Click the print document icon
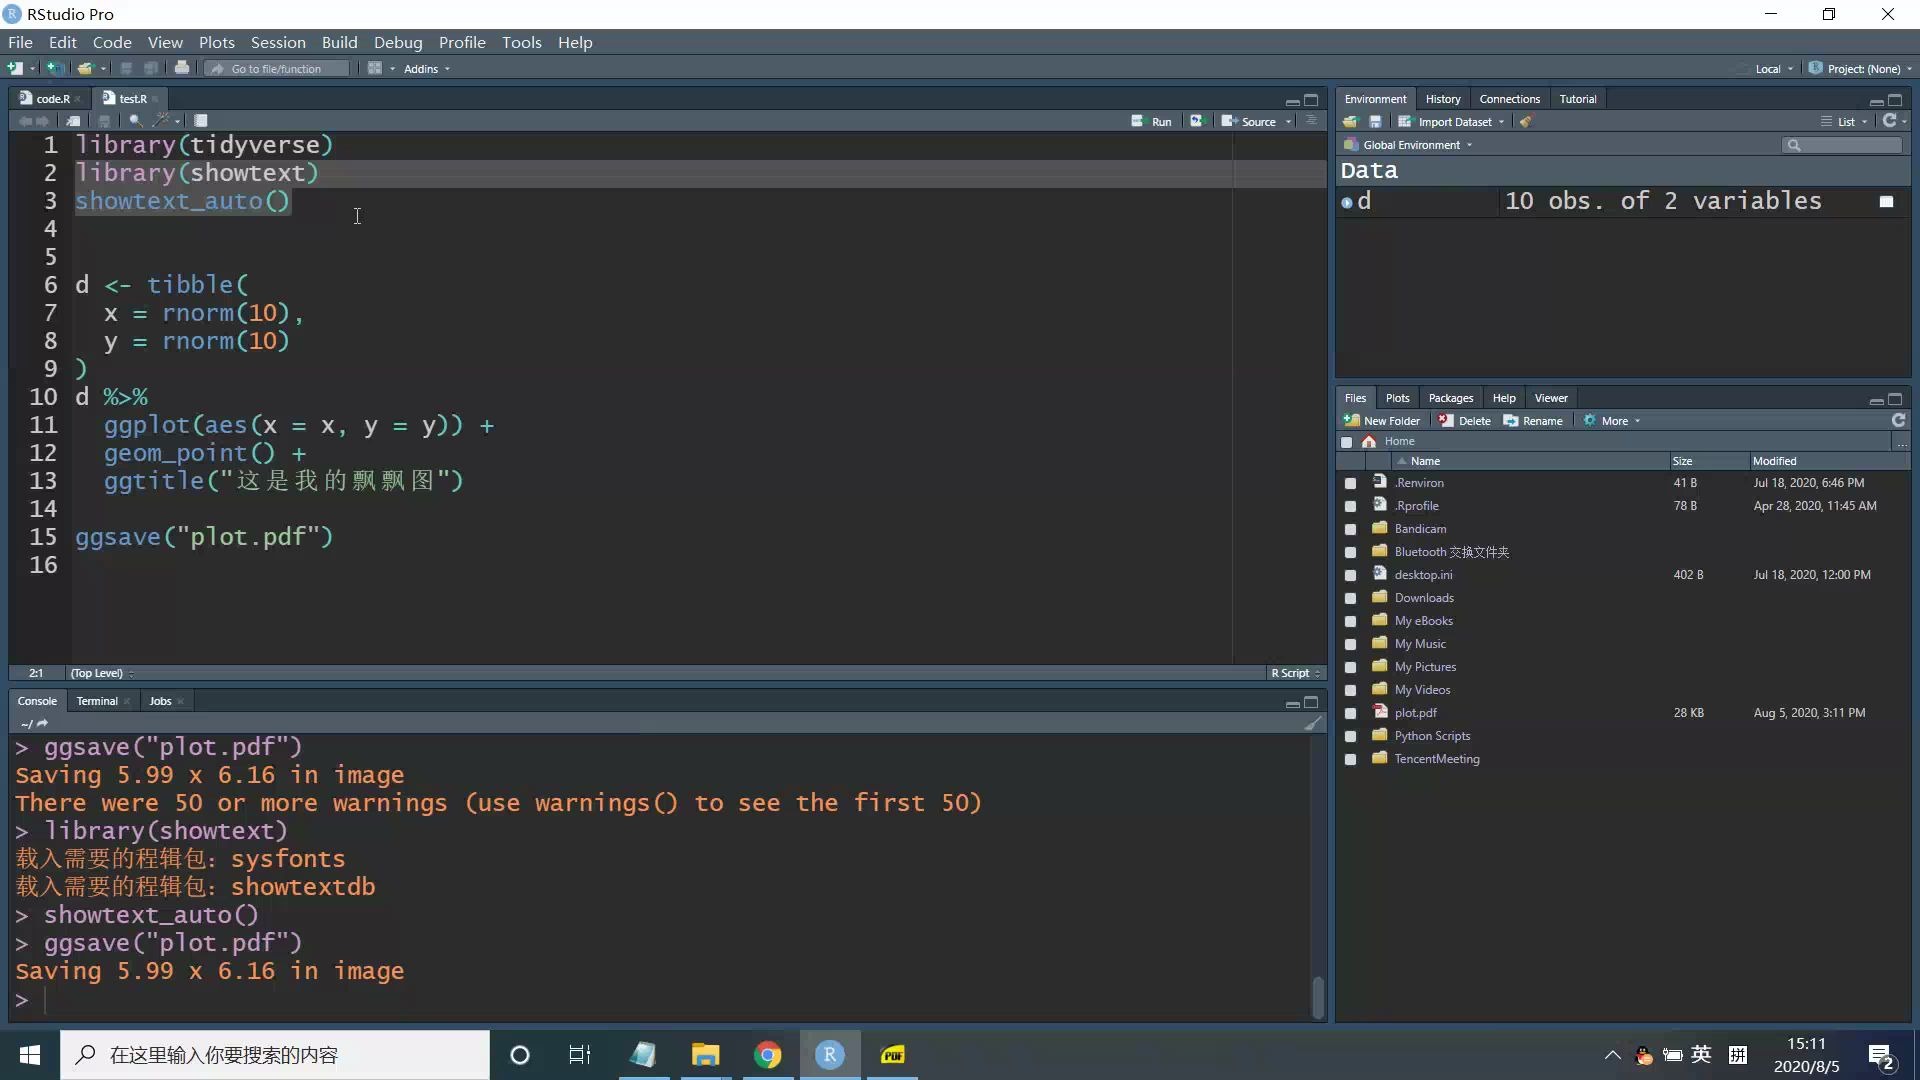This screenshot has width=1920, height=1080. [182, 68]
